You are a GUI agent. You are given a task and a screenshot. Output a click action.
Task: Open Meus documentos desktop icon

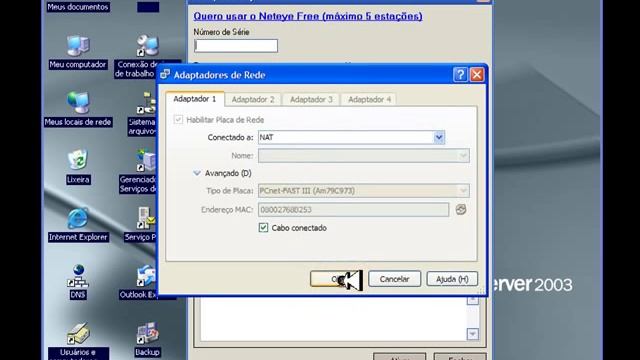(x=78, y=7)
